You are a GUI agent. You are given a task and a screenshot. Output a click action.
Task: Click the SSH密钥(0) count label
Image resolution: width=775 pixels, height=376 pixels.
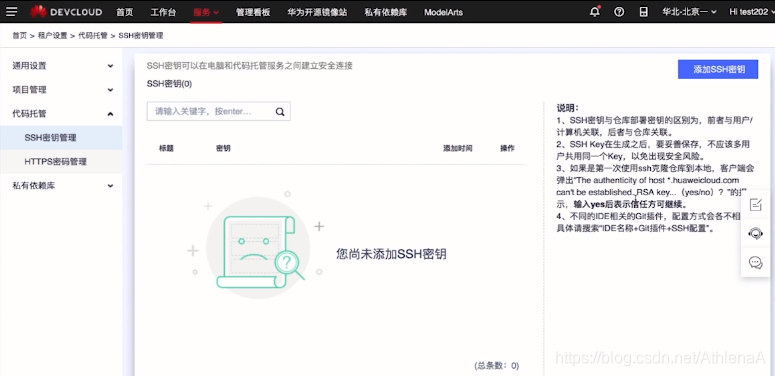tap(170, 84)
